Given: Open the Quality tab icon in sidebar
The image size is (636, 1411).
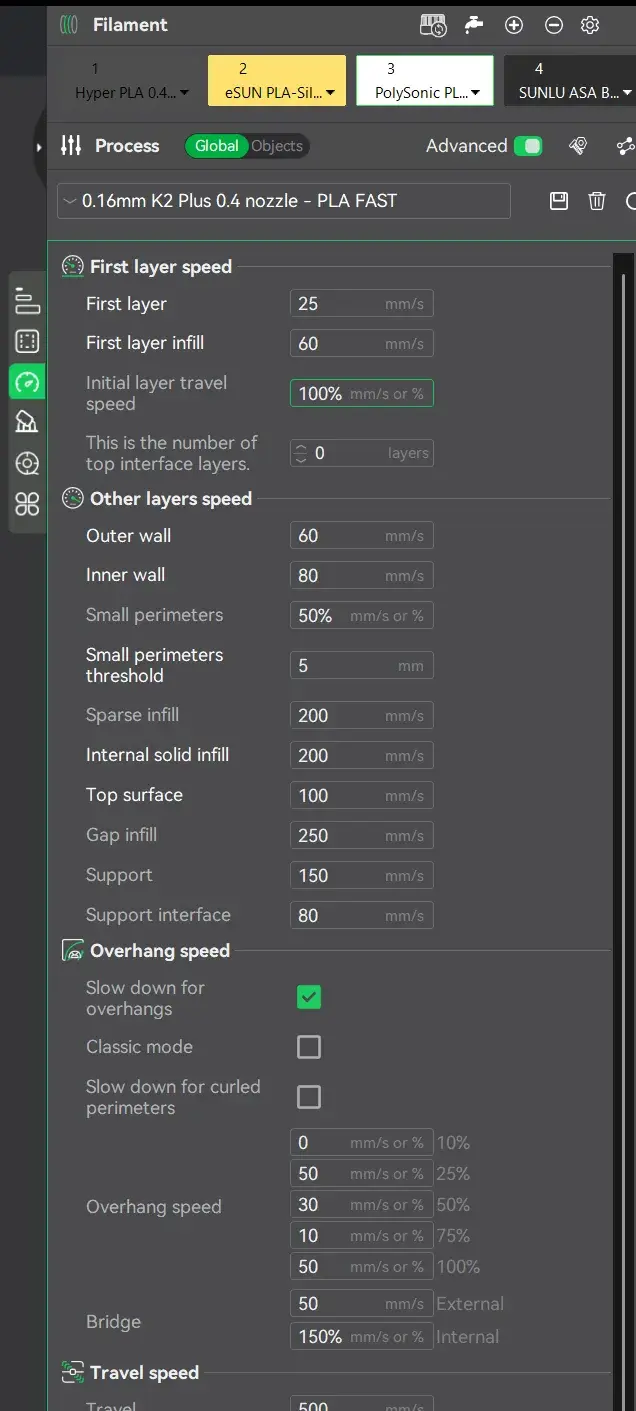Looking at the screenshot, I should pyautogui.click(x=27, y=300).
